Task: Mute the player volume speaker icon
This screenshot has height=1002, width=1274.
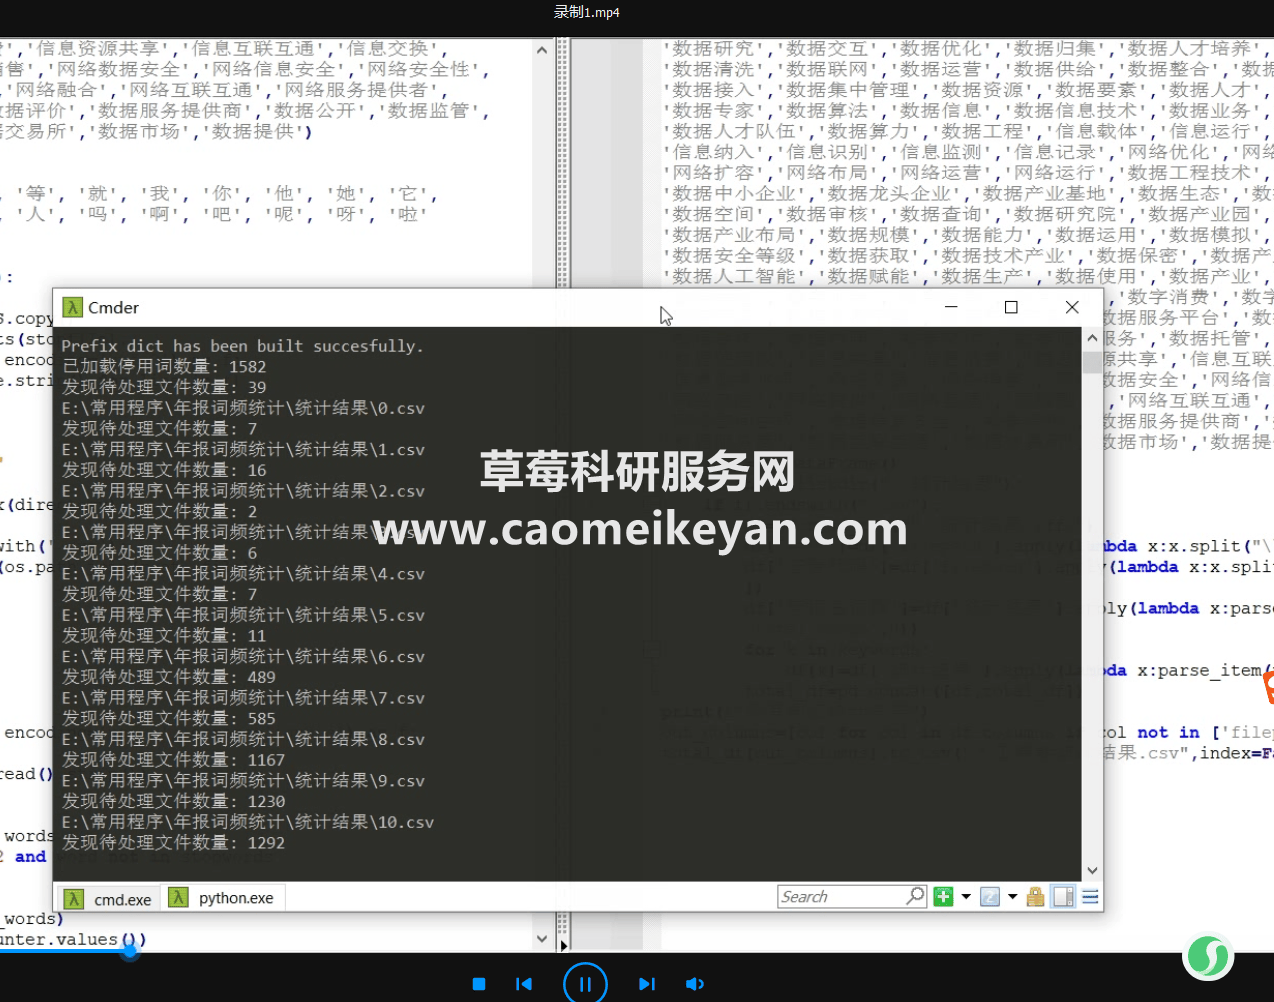Action: (695, 984)
